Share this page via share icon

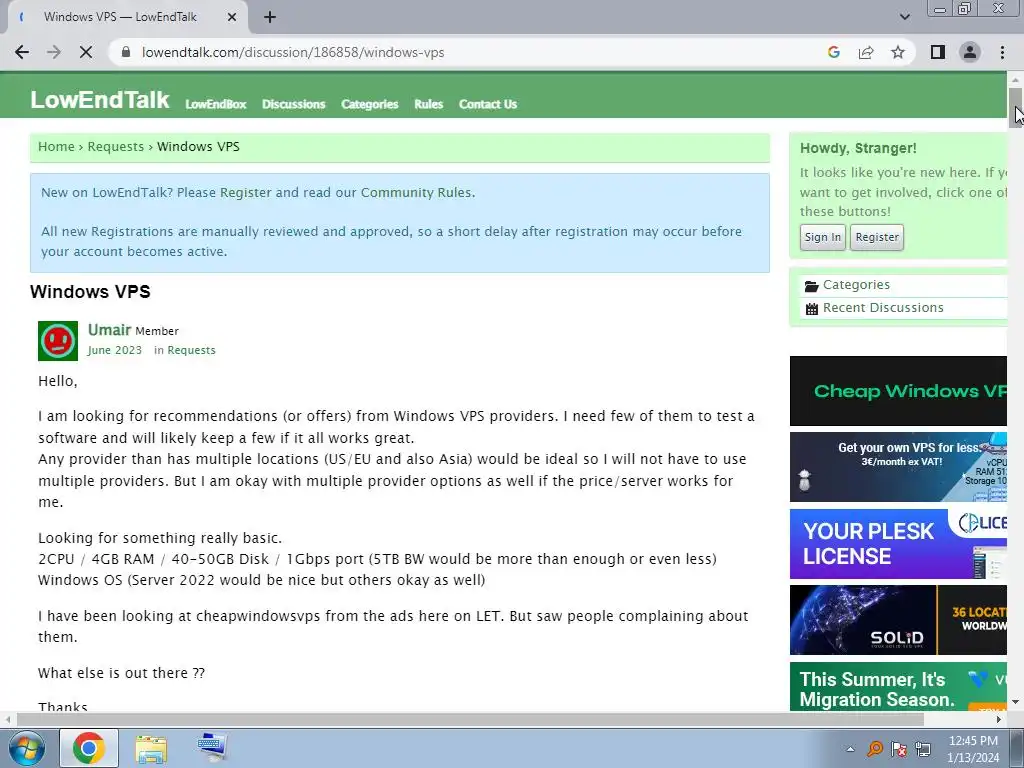click(866, 52)
